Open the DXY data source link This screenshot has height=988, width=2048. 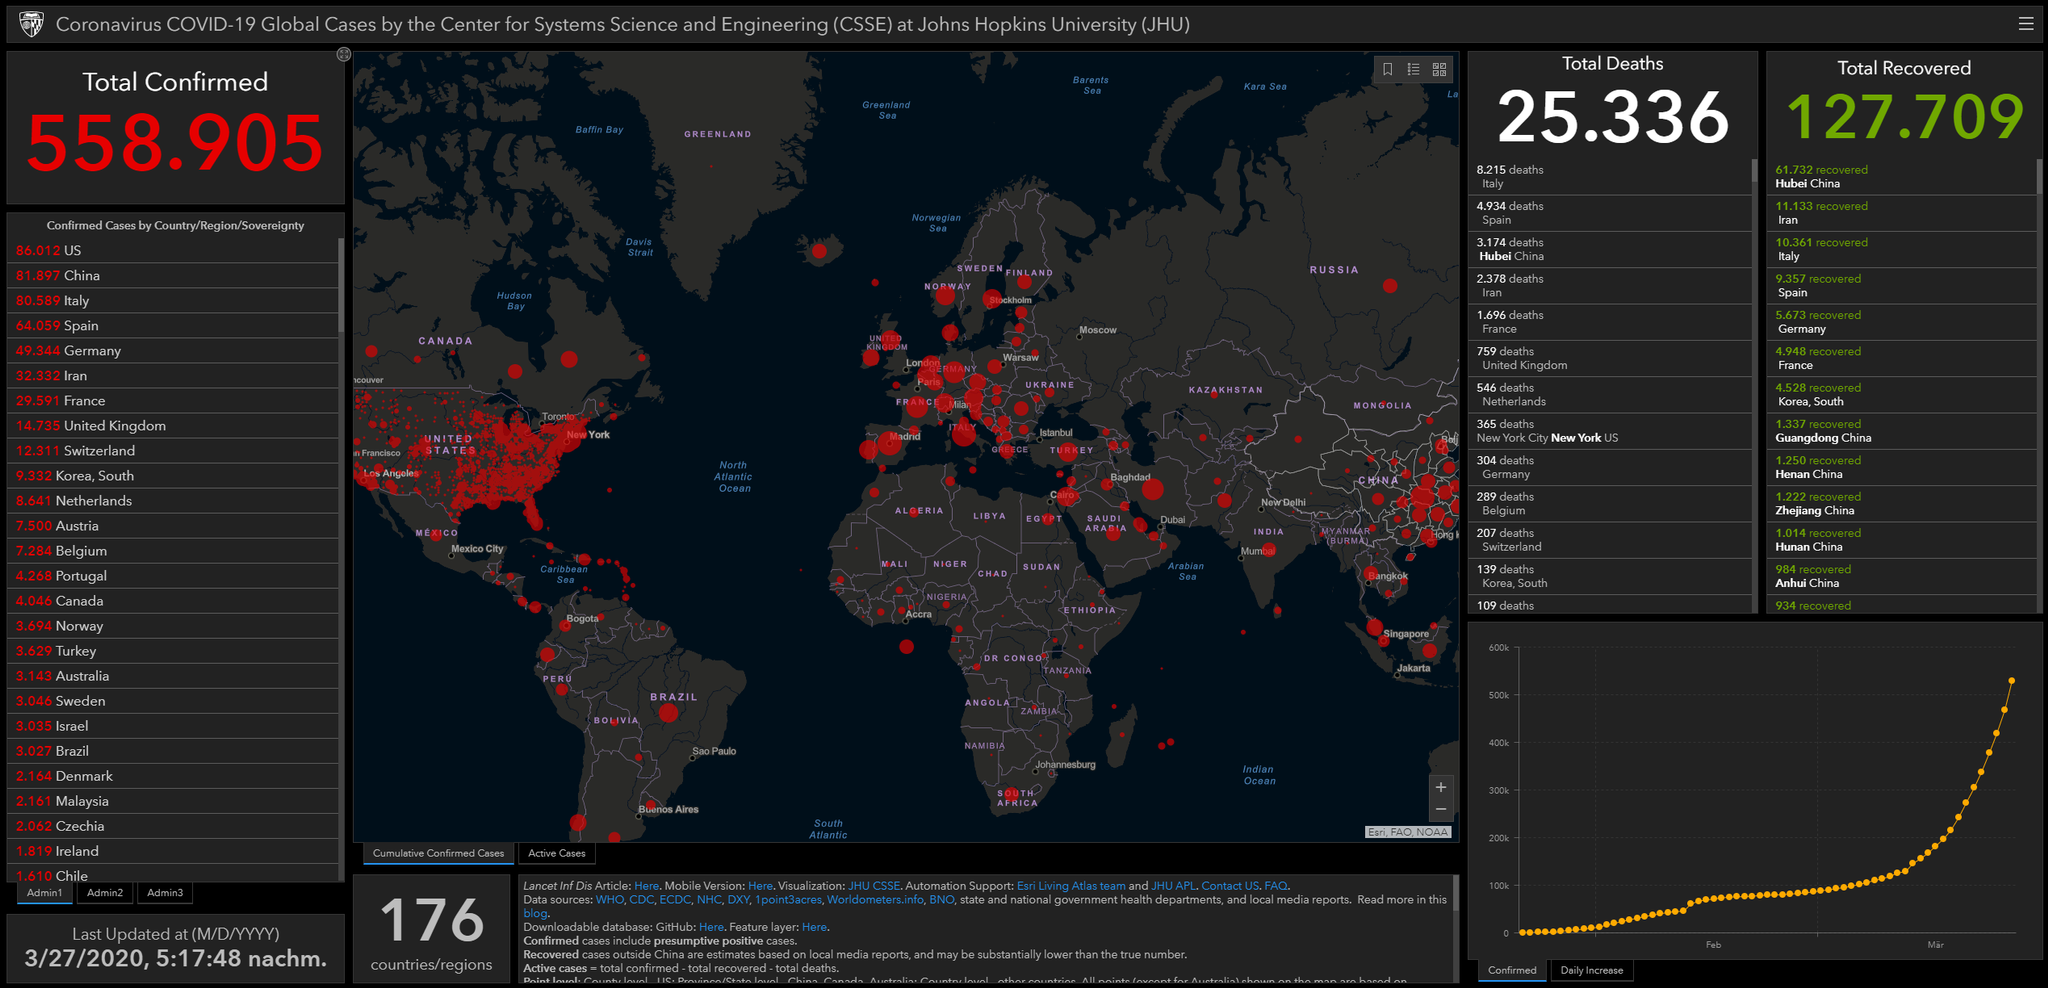point(738,900)
